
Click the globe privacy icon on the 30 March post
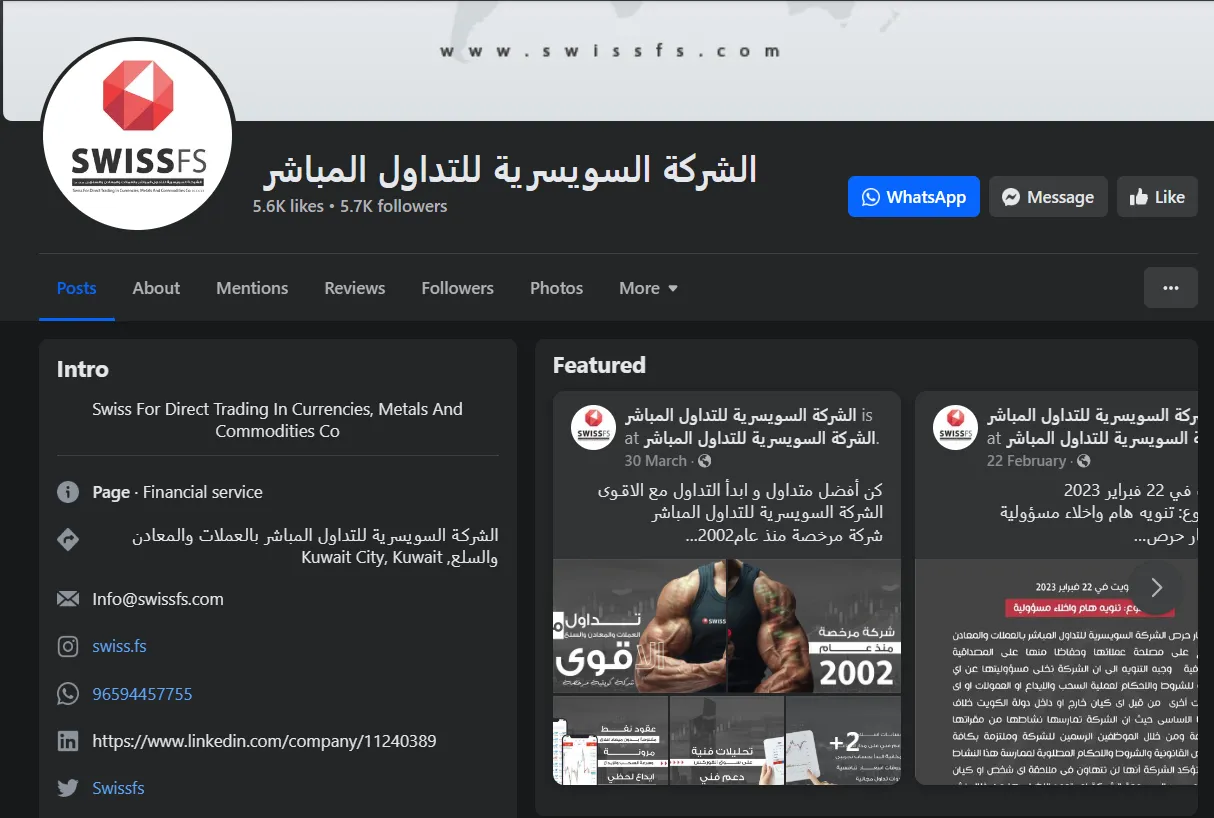[705, 461]
